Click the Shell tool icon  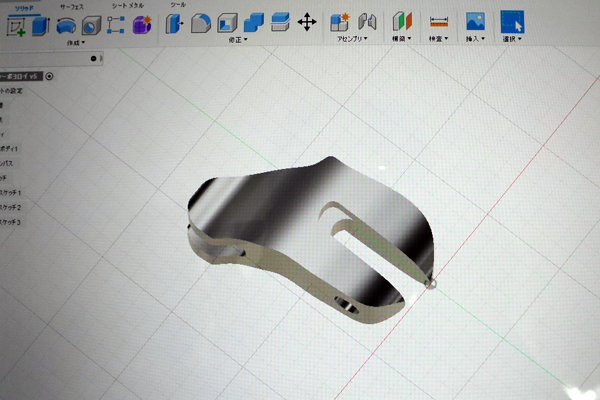pos(227,23)
